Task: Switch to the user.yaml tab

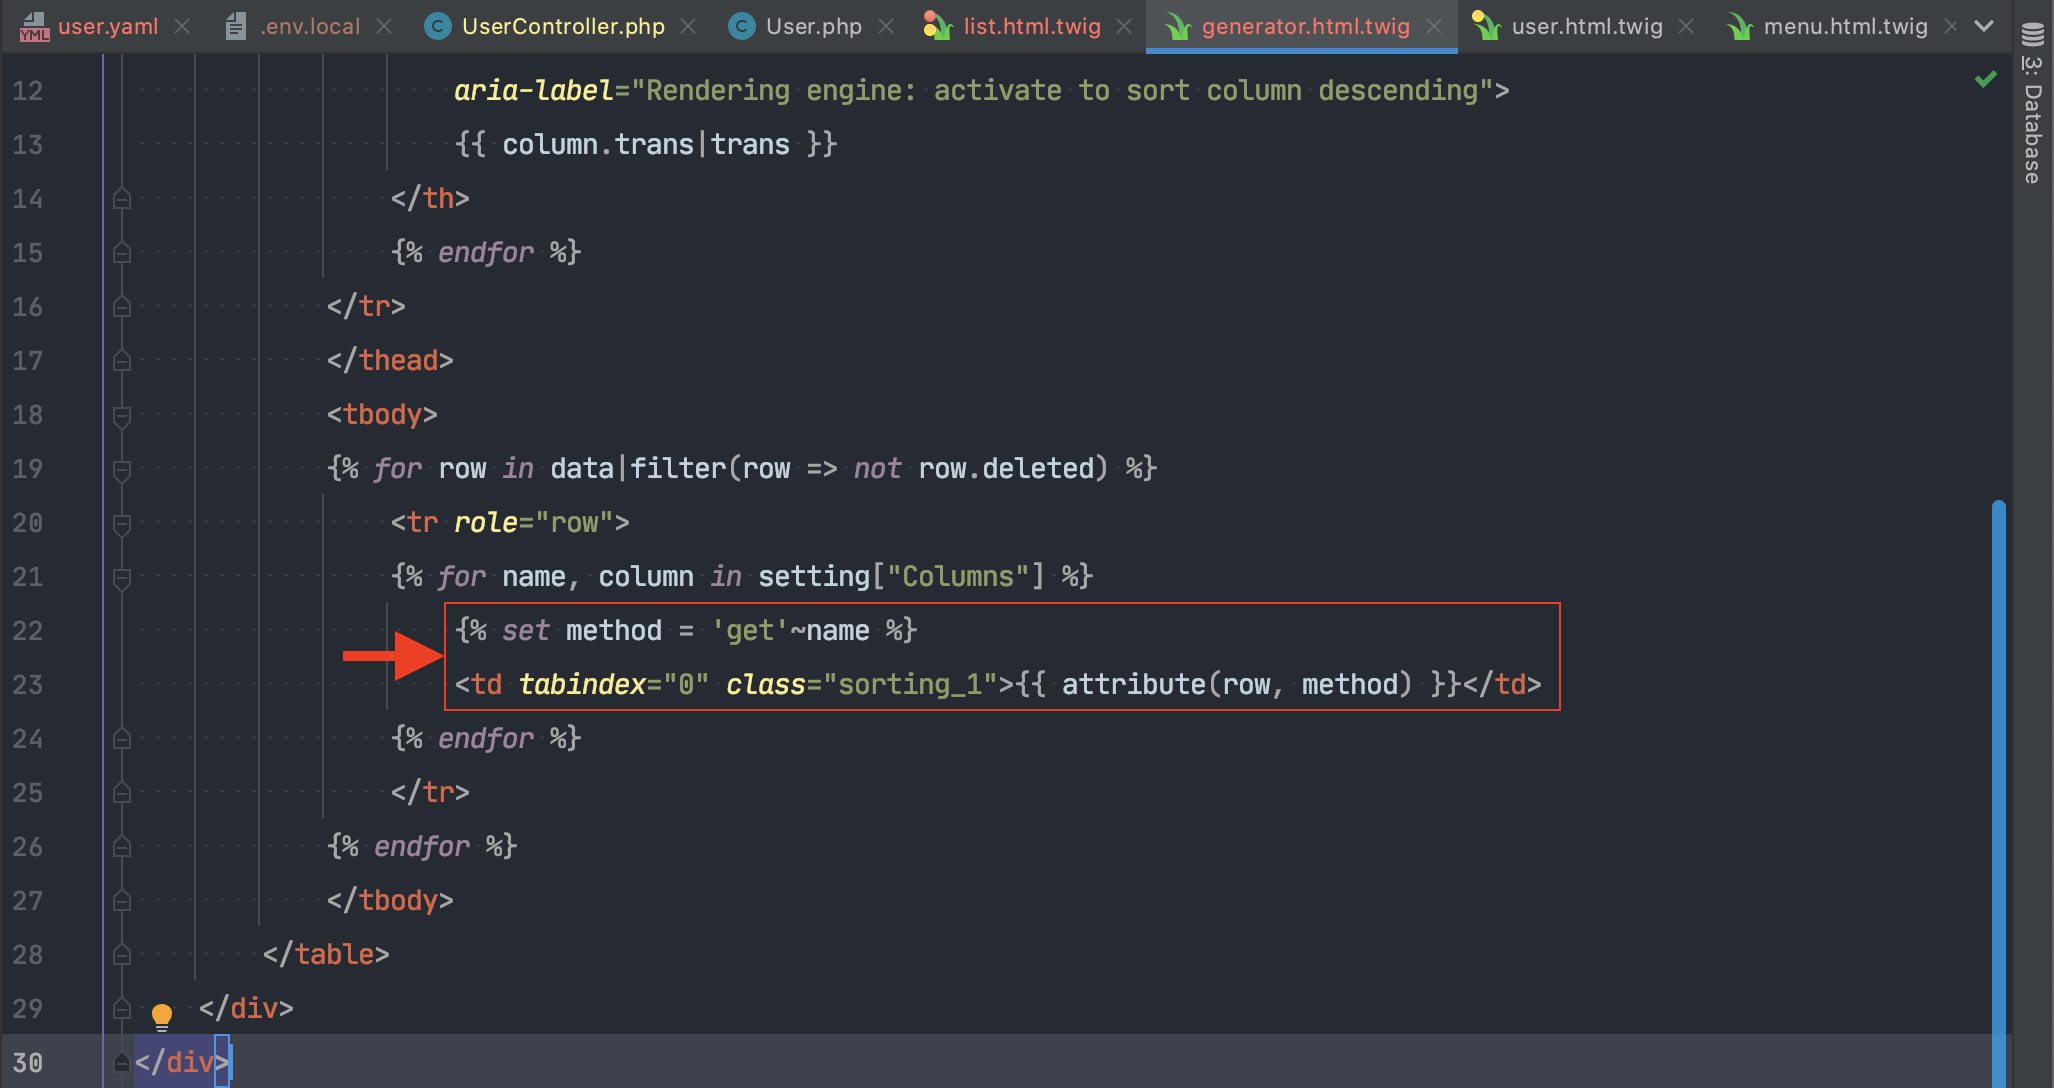Action: pos(107,27)
